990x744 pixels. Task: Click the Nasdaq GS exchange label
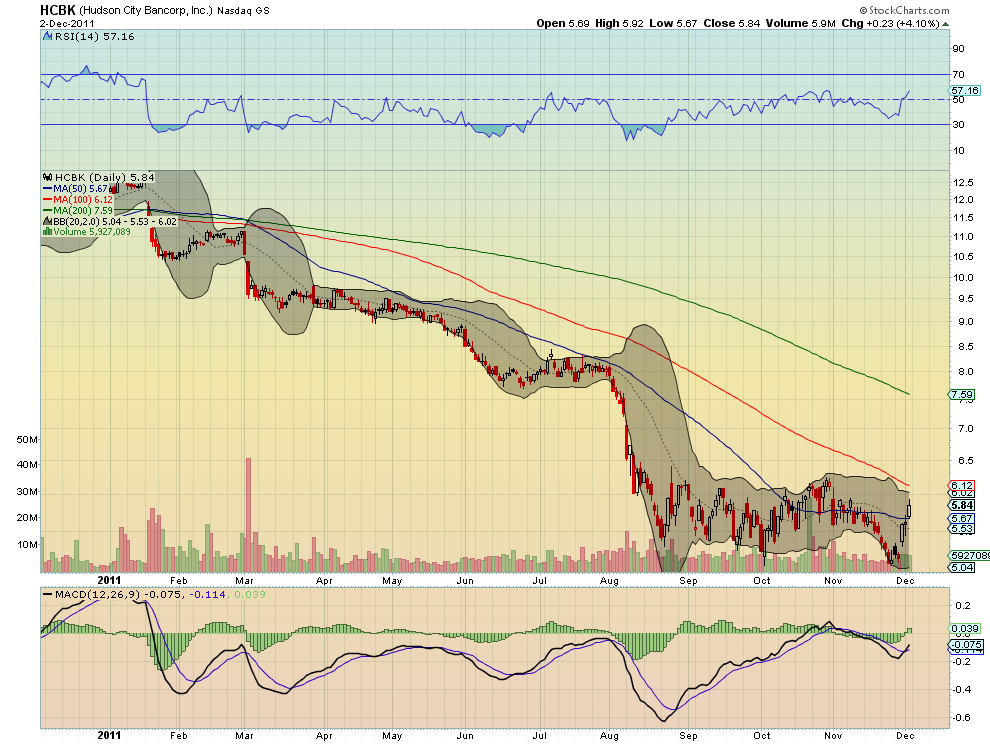(244, 11)
